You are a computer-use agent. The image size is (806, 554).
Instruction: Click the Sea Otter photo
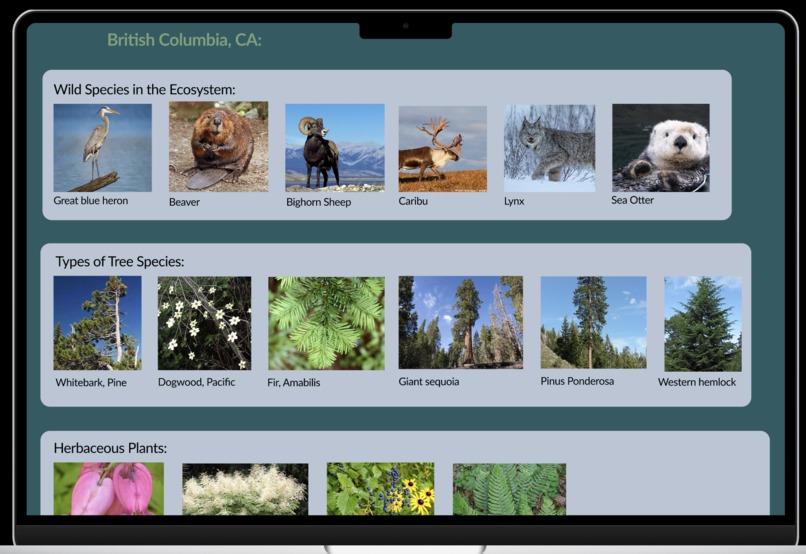click(661, 147)
